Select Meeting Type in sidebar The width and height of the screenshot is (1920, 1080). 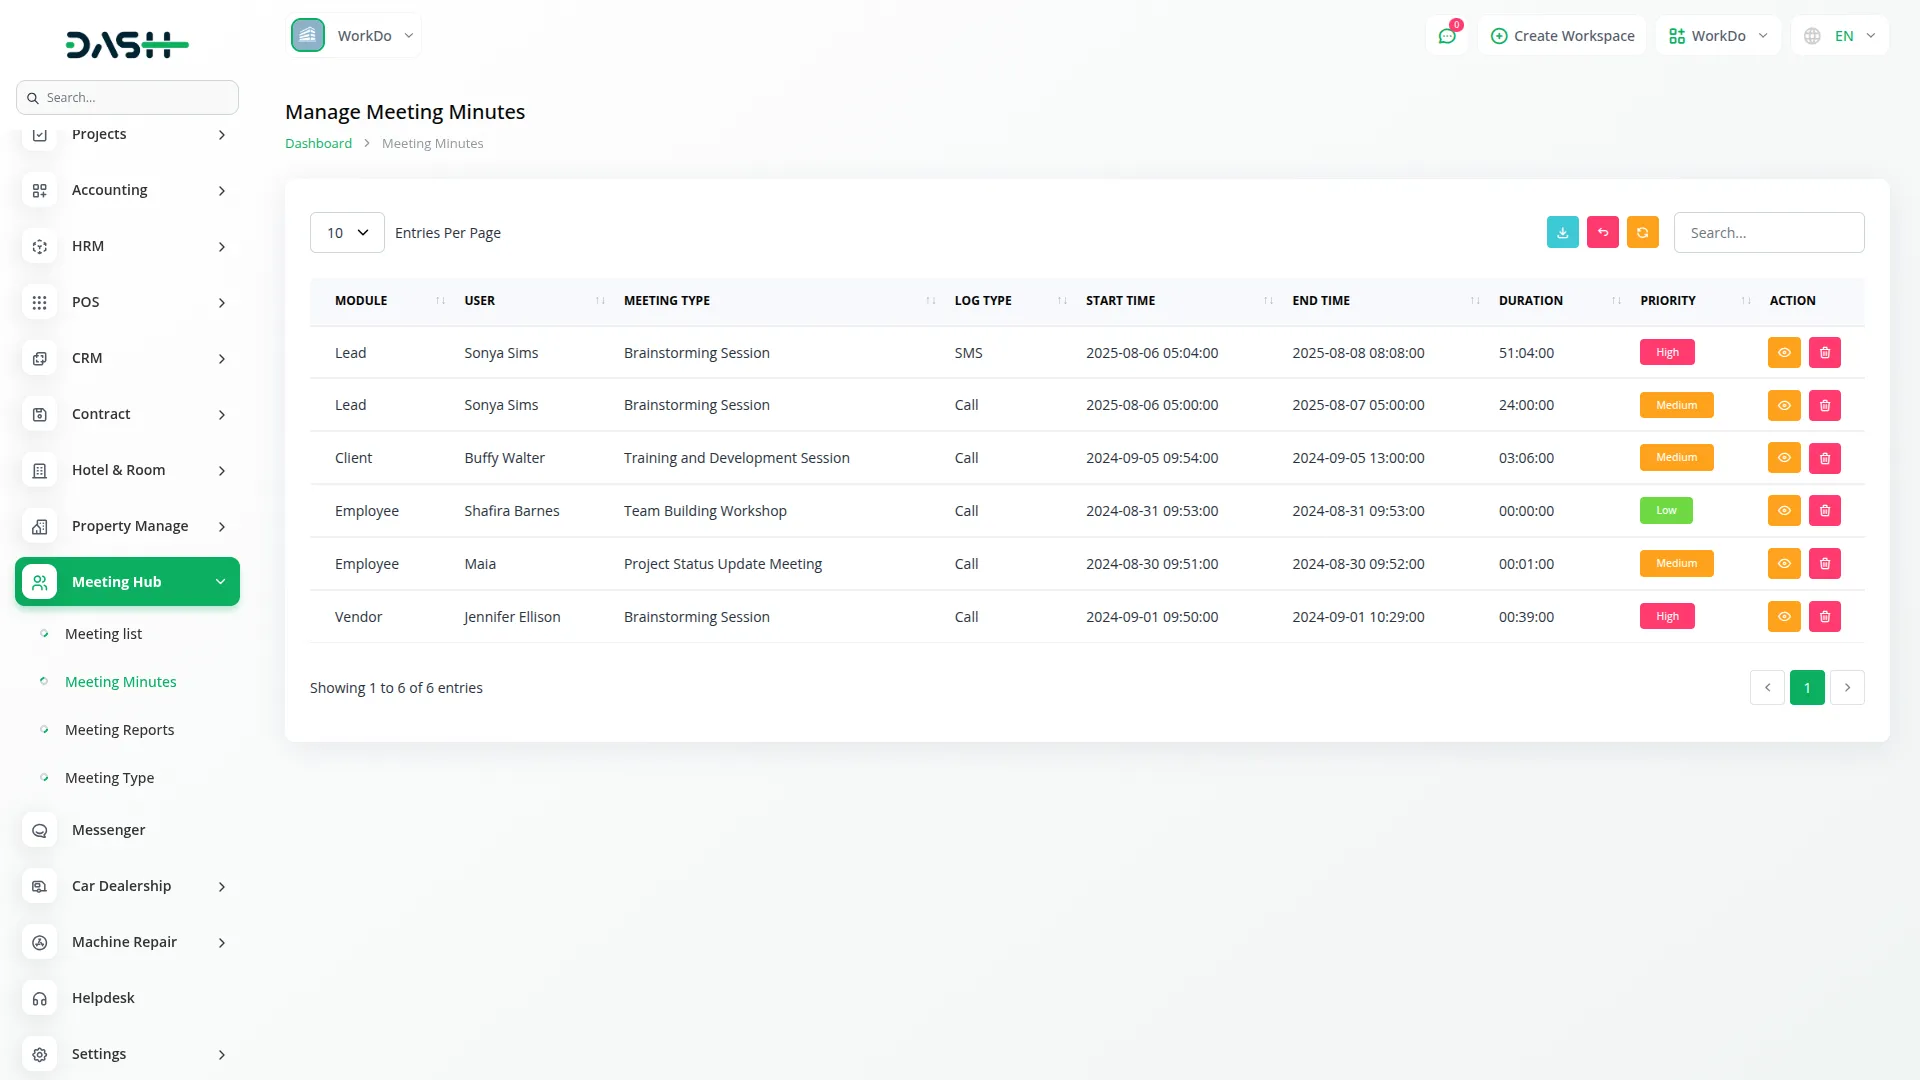109,778
